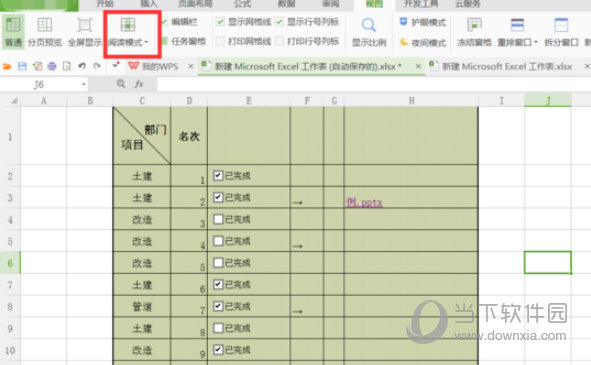Check the 已完成 checkbox in row 5
Image resolution: width=591 pixels, height=365 pixels.
point(218,241)
